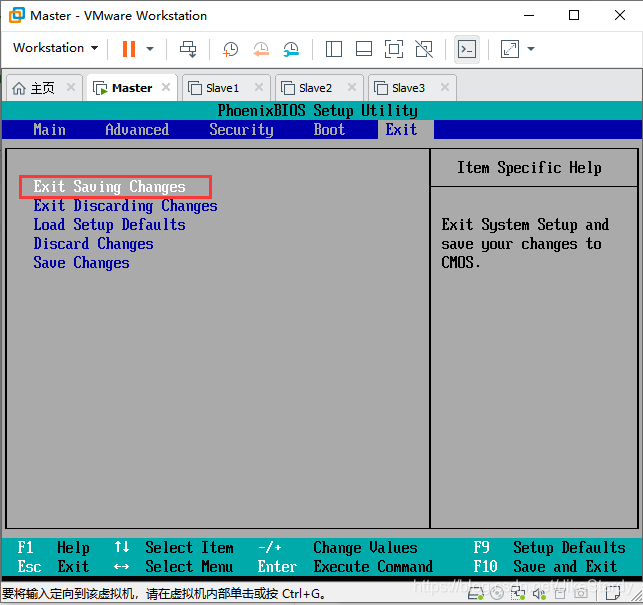Click the Esc Exit hint text
Screen dimensions: 643x605
coord(53,566)
